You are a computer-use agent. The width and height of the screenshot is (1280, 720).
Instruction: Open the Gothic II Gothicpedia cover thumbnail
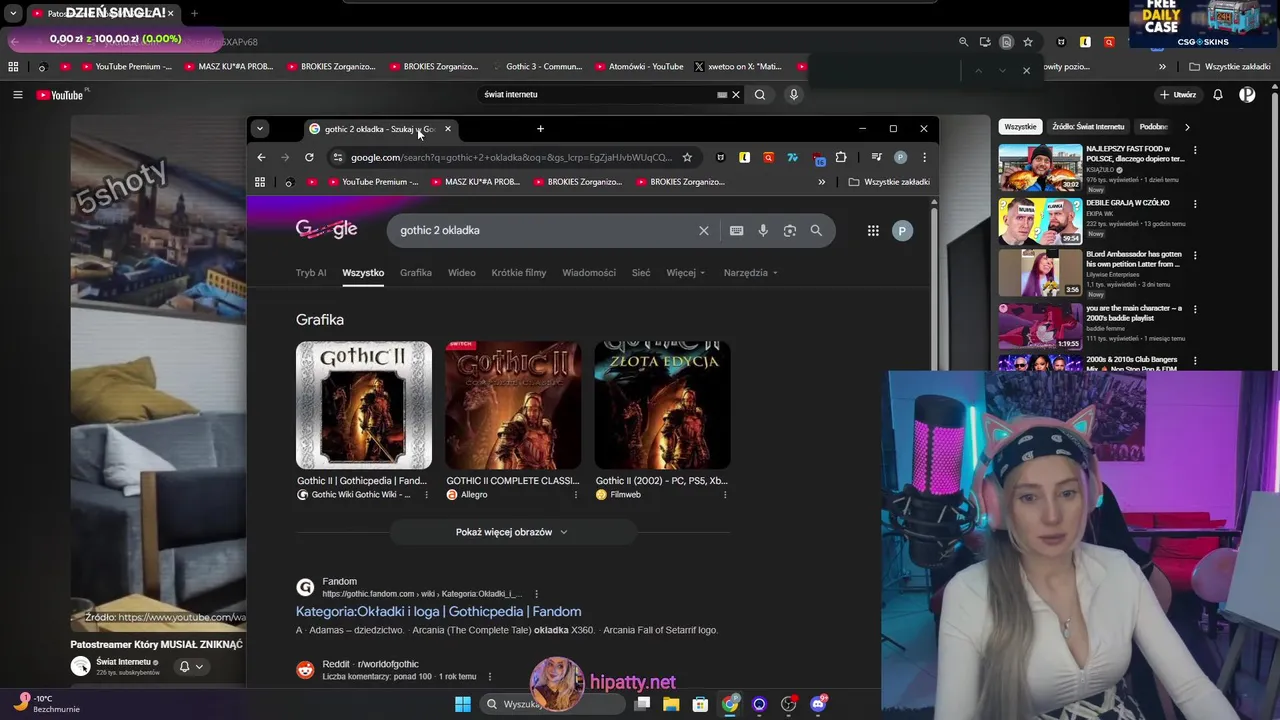click(x=364, y=405)
